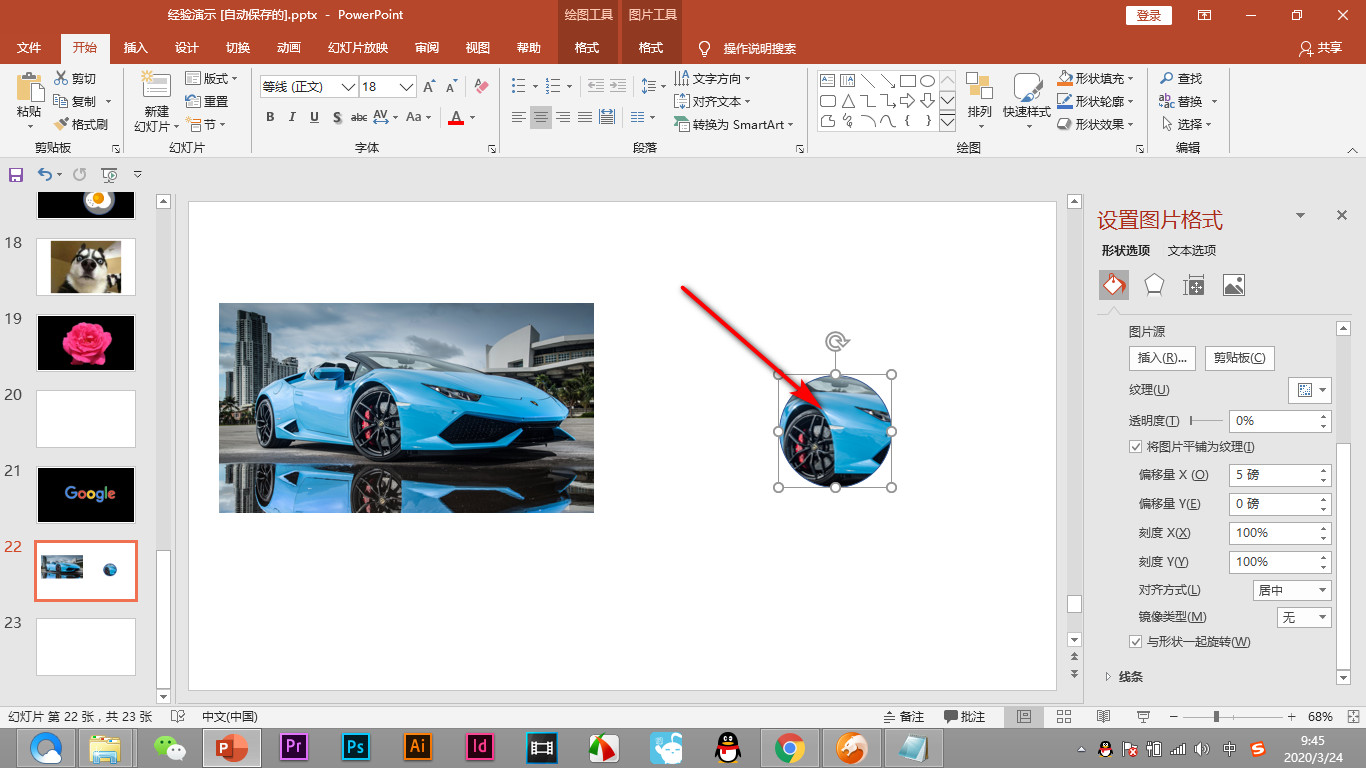Open the Size & Properties icon tab
The width and height of the screenshot is (1366, 768).
tap(1193, 286)
